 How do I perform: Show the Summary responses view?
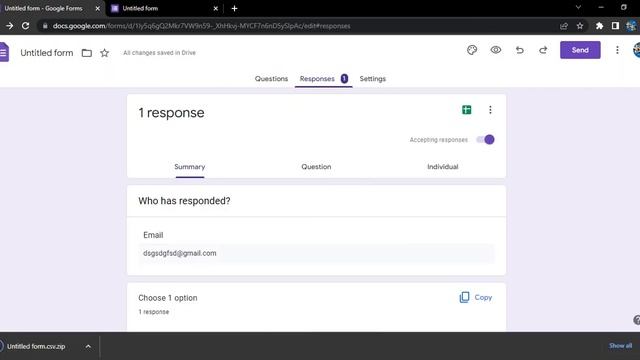point(190,167)
